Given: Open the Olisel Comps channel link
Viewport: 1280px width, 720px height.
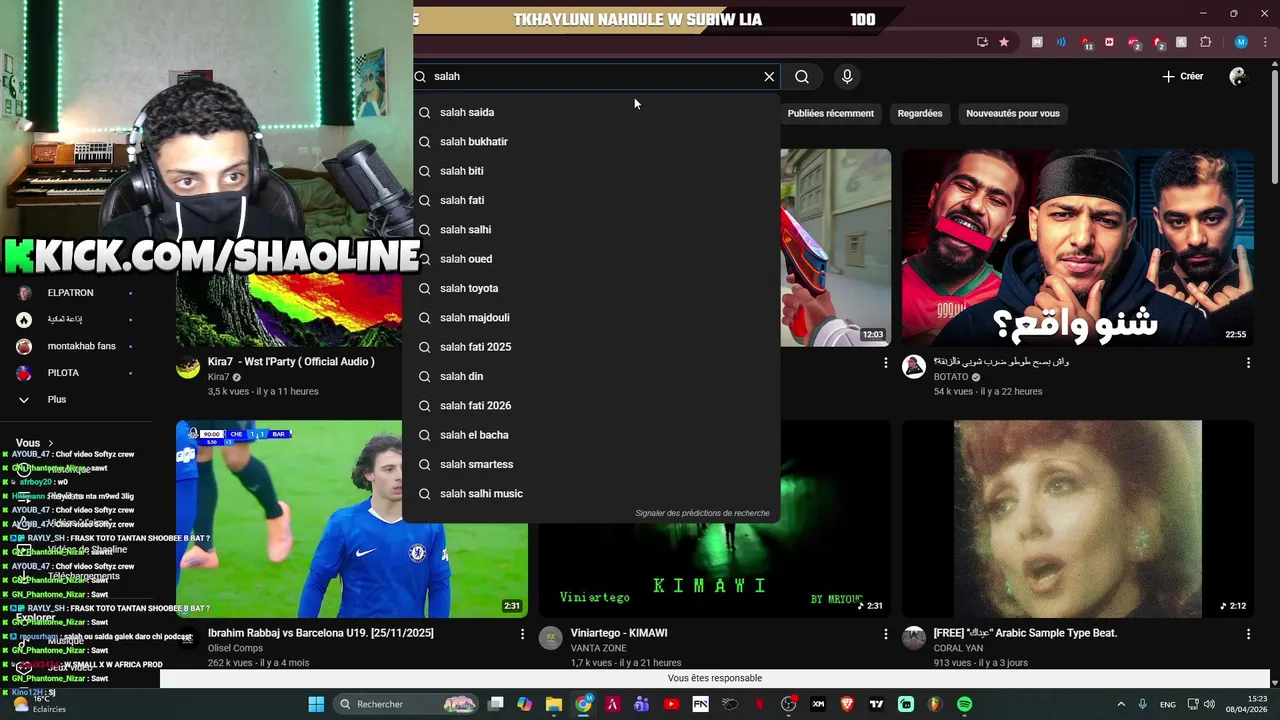Looking at the screenshot, I should click(x=235, y=648).
